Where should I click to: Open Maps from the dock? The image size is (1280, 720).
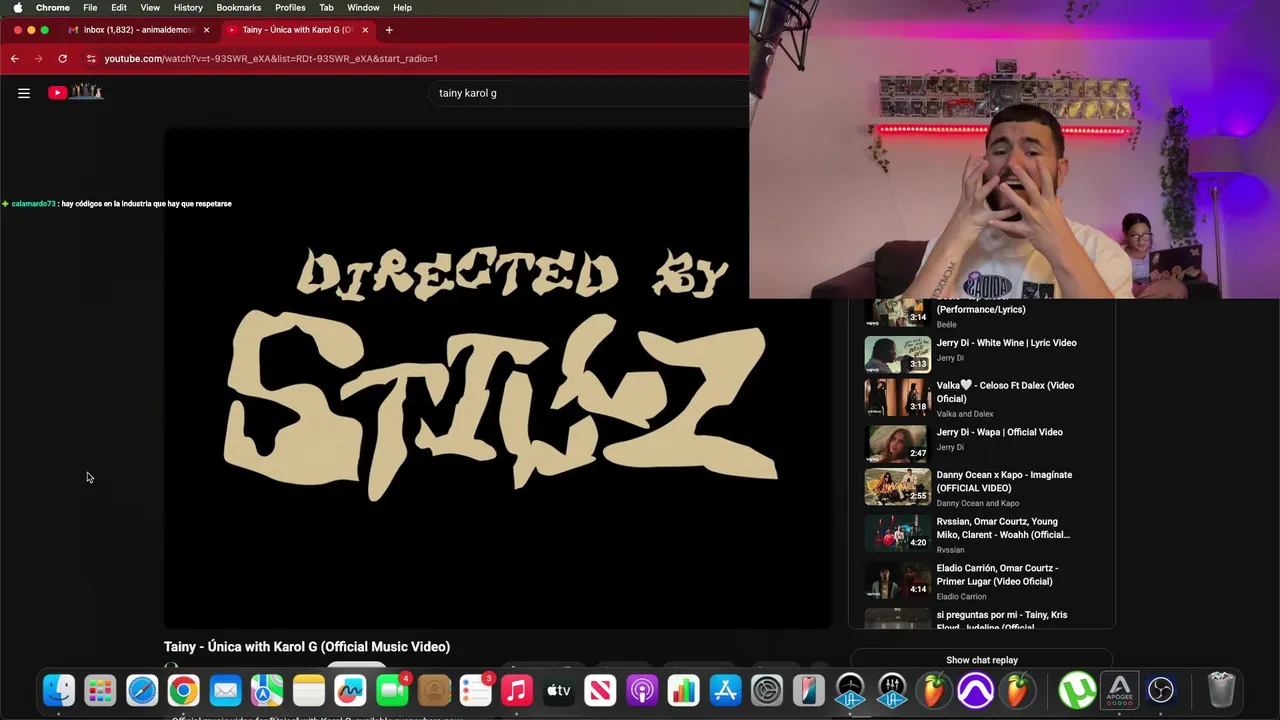pos(267,690)
